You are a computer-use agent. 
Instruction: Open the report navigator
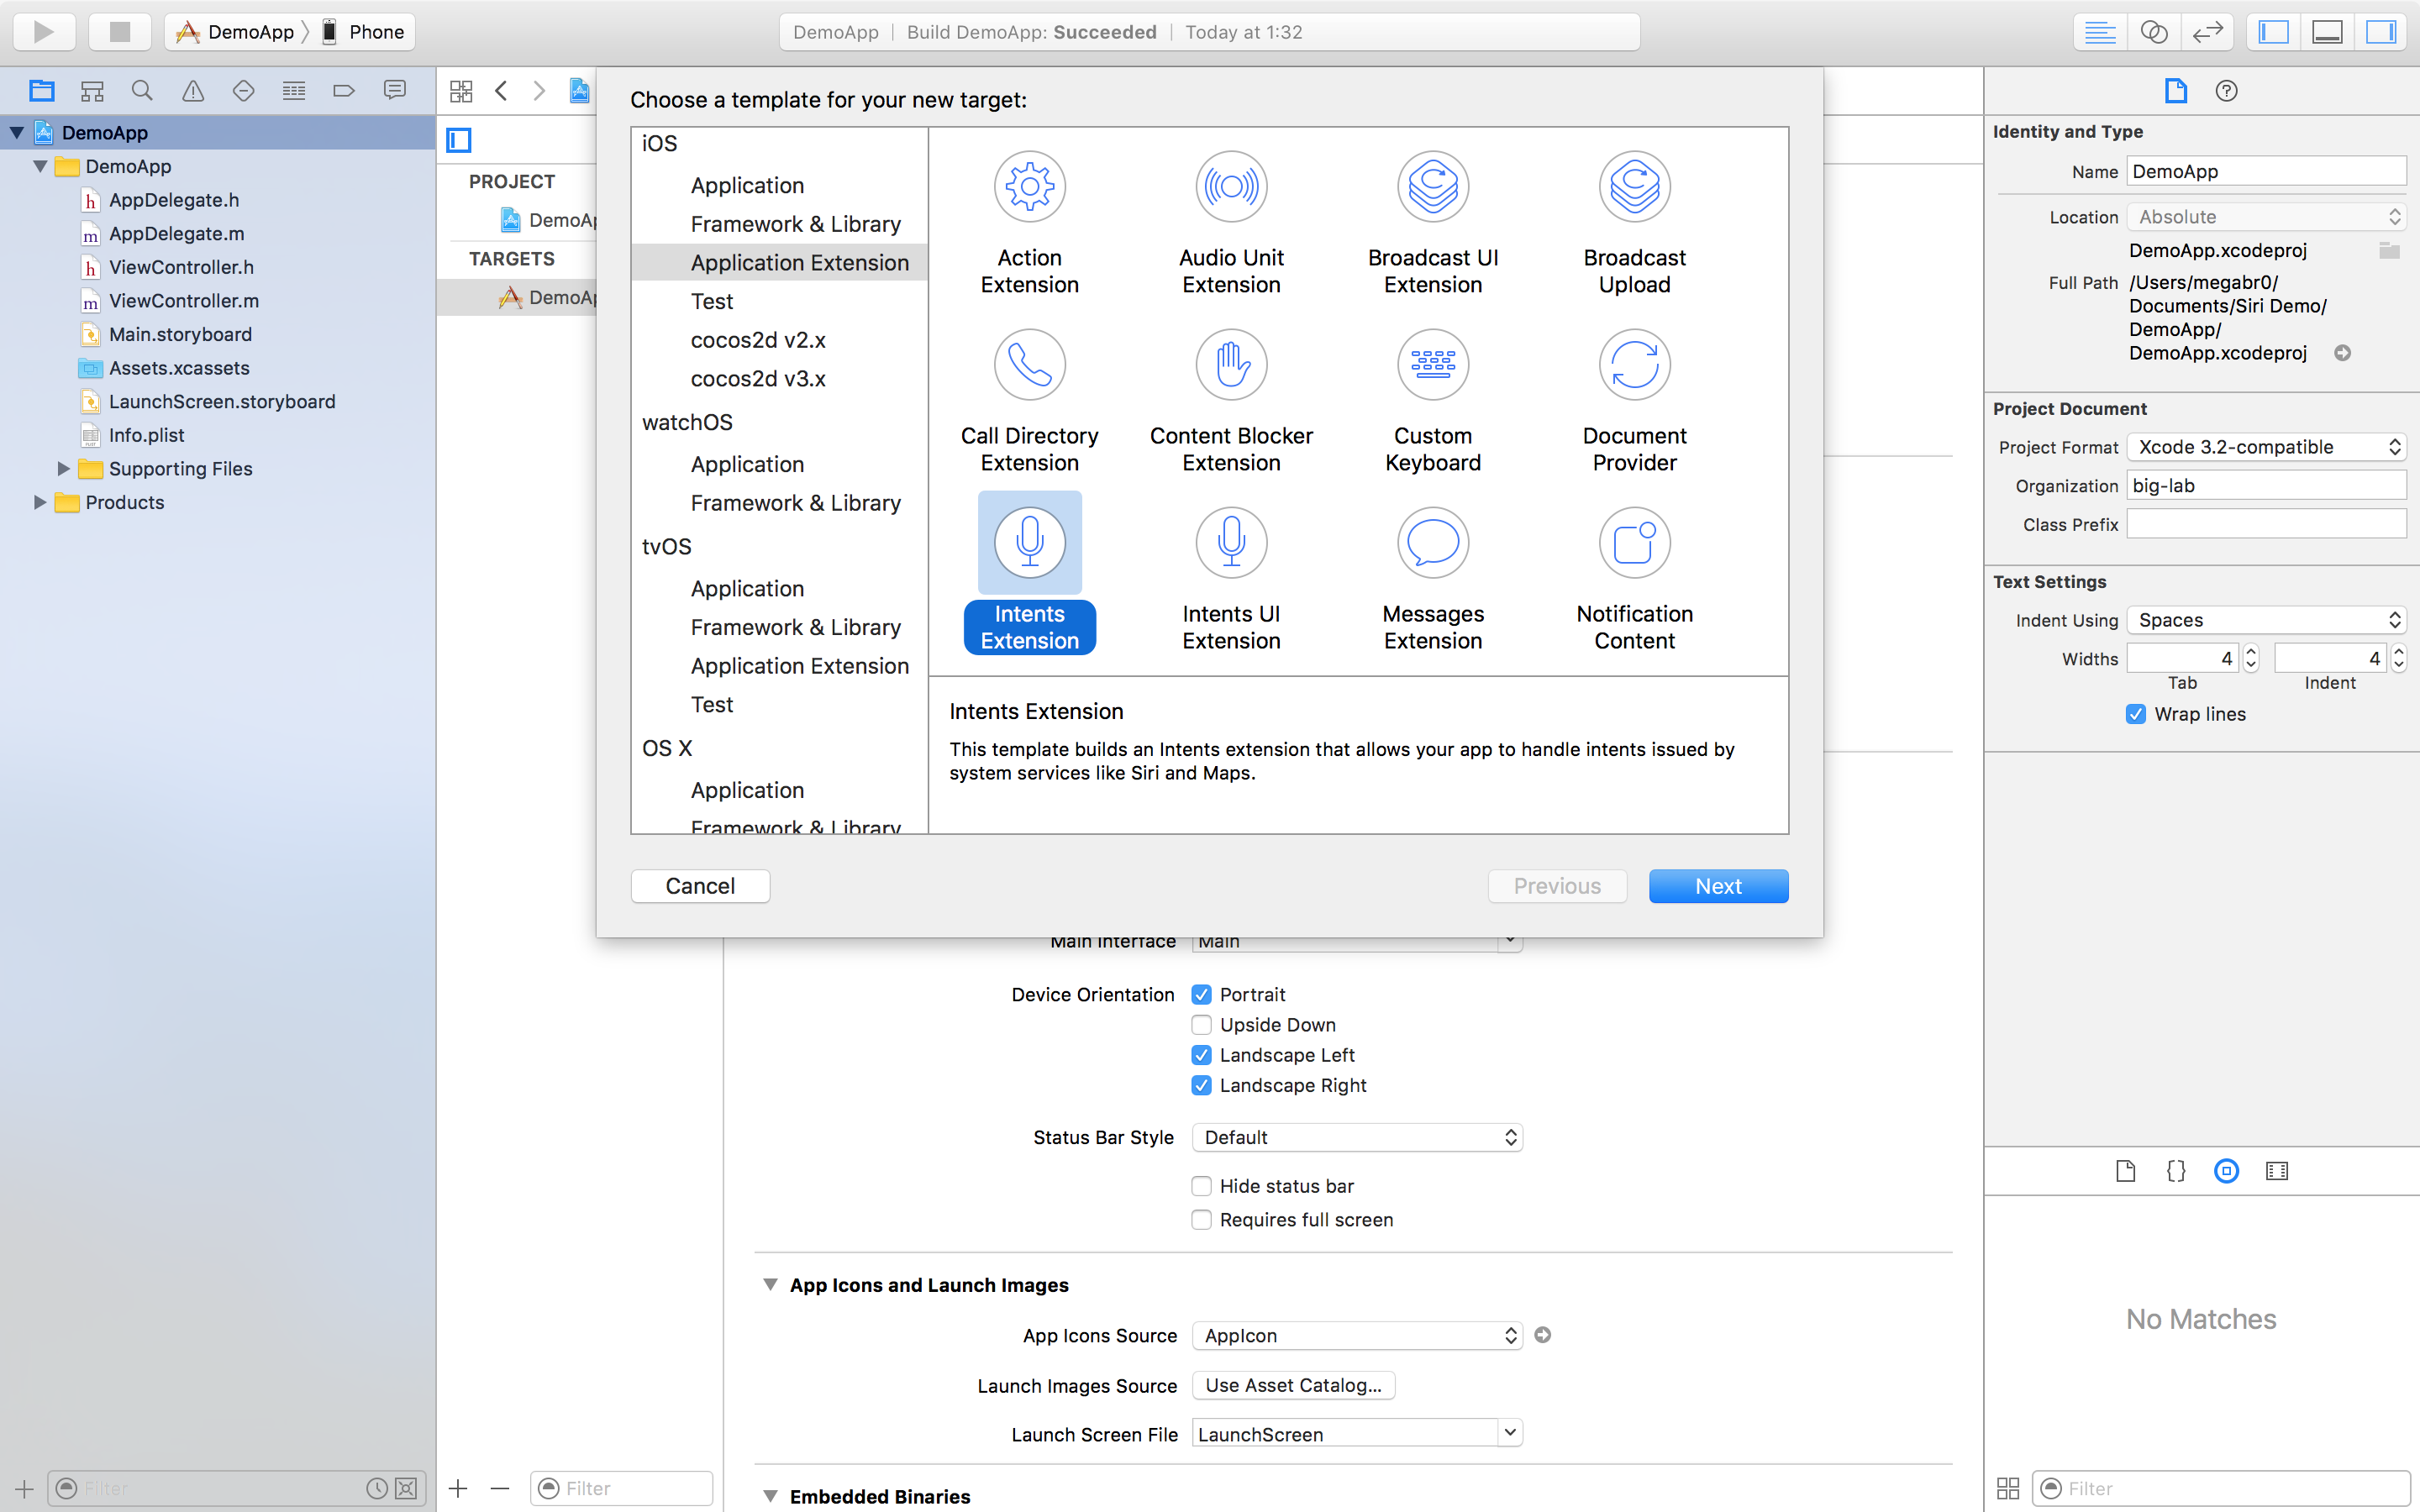coord(395,91)
